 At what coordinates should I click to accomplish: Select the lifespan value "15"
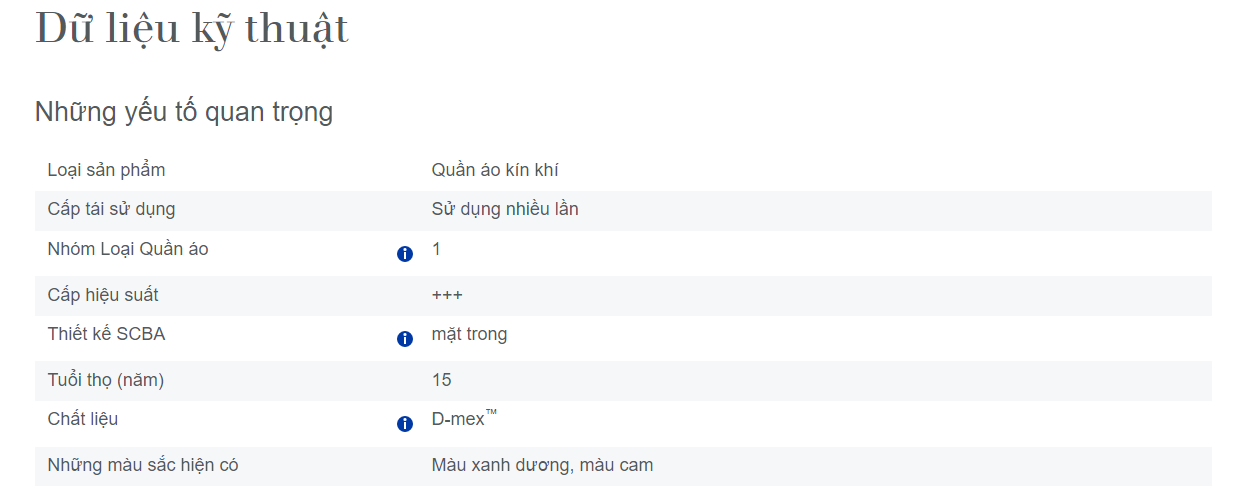click(x=441, y=380)
